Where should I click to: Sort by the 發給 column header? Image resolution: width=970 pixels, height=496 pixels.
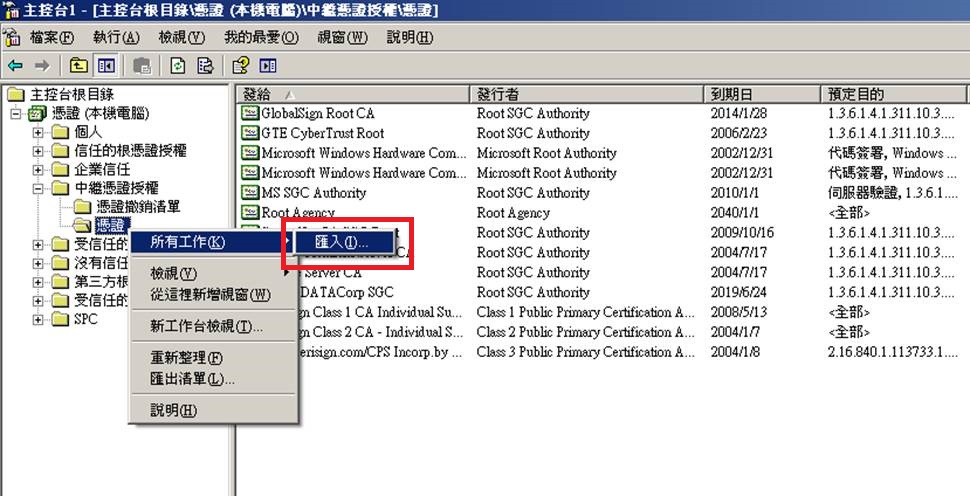[353, 94]
